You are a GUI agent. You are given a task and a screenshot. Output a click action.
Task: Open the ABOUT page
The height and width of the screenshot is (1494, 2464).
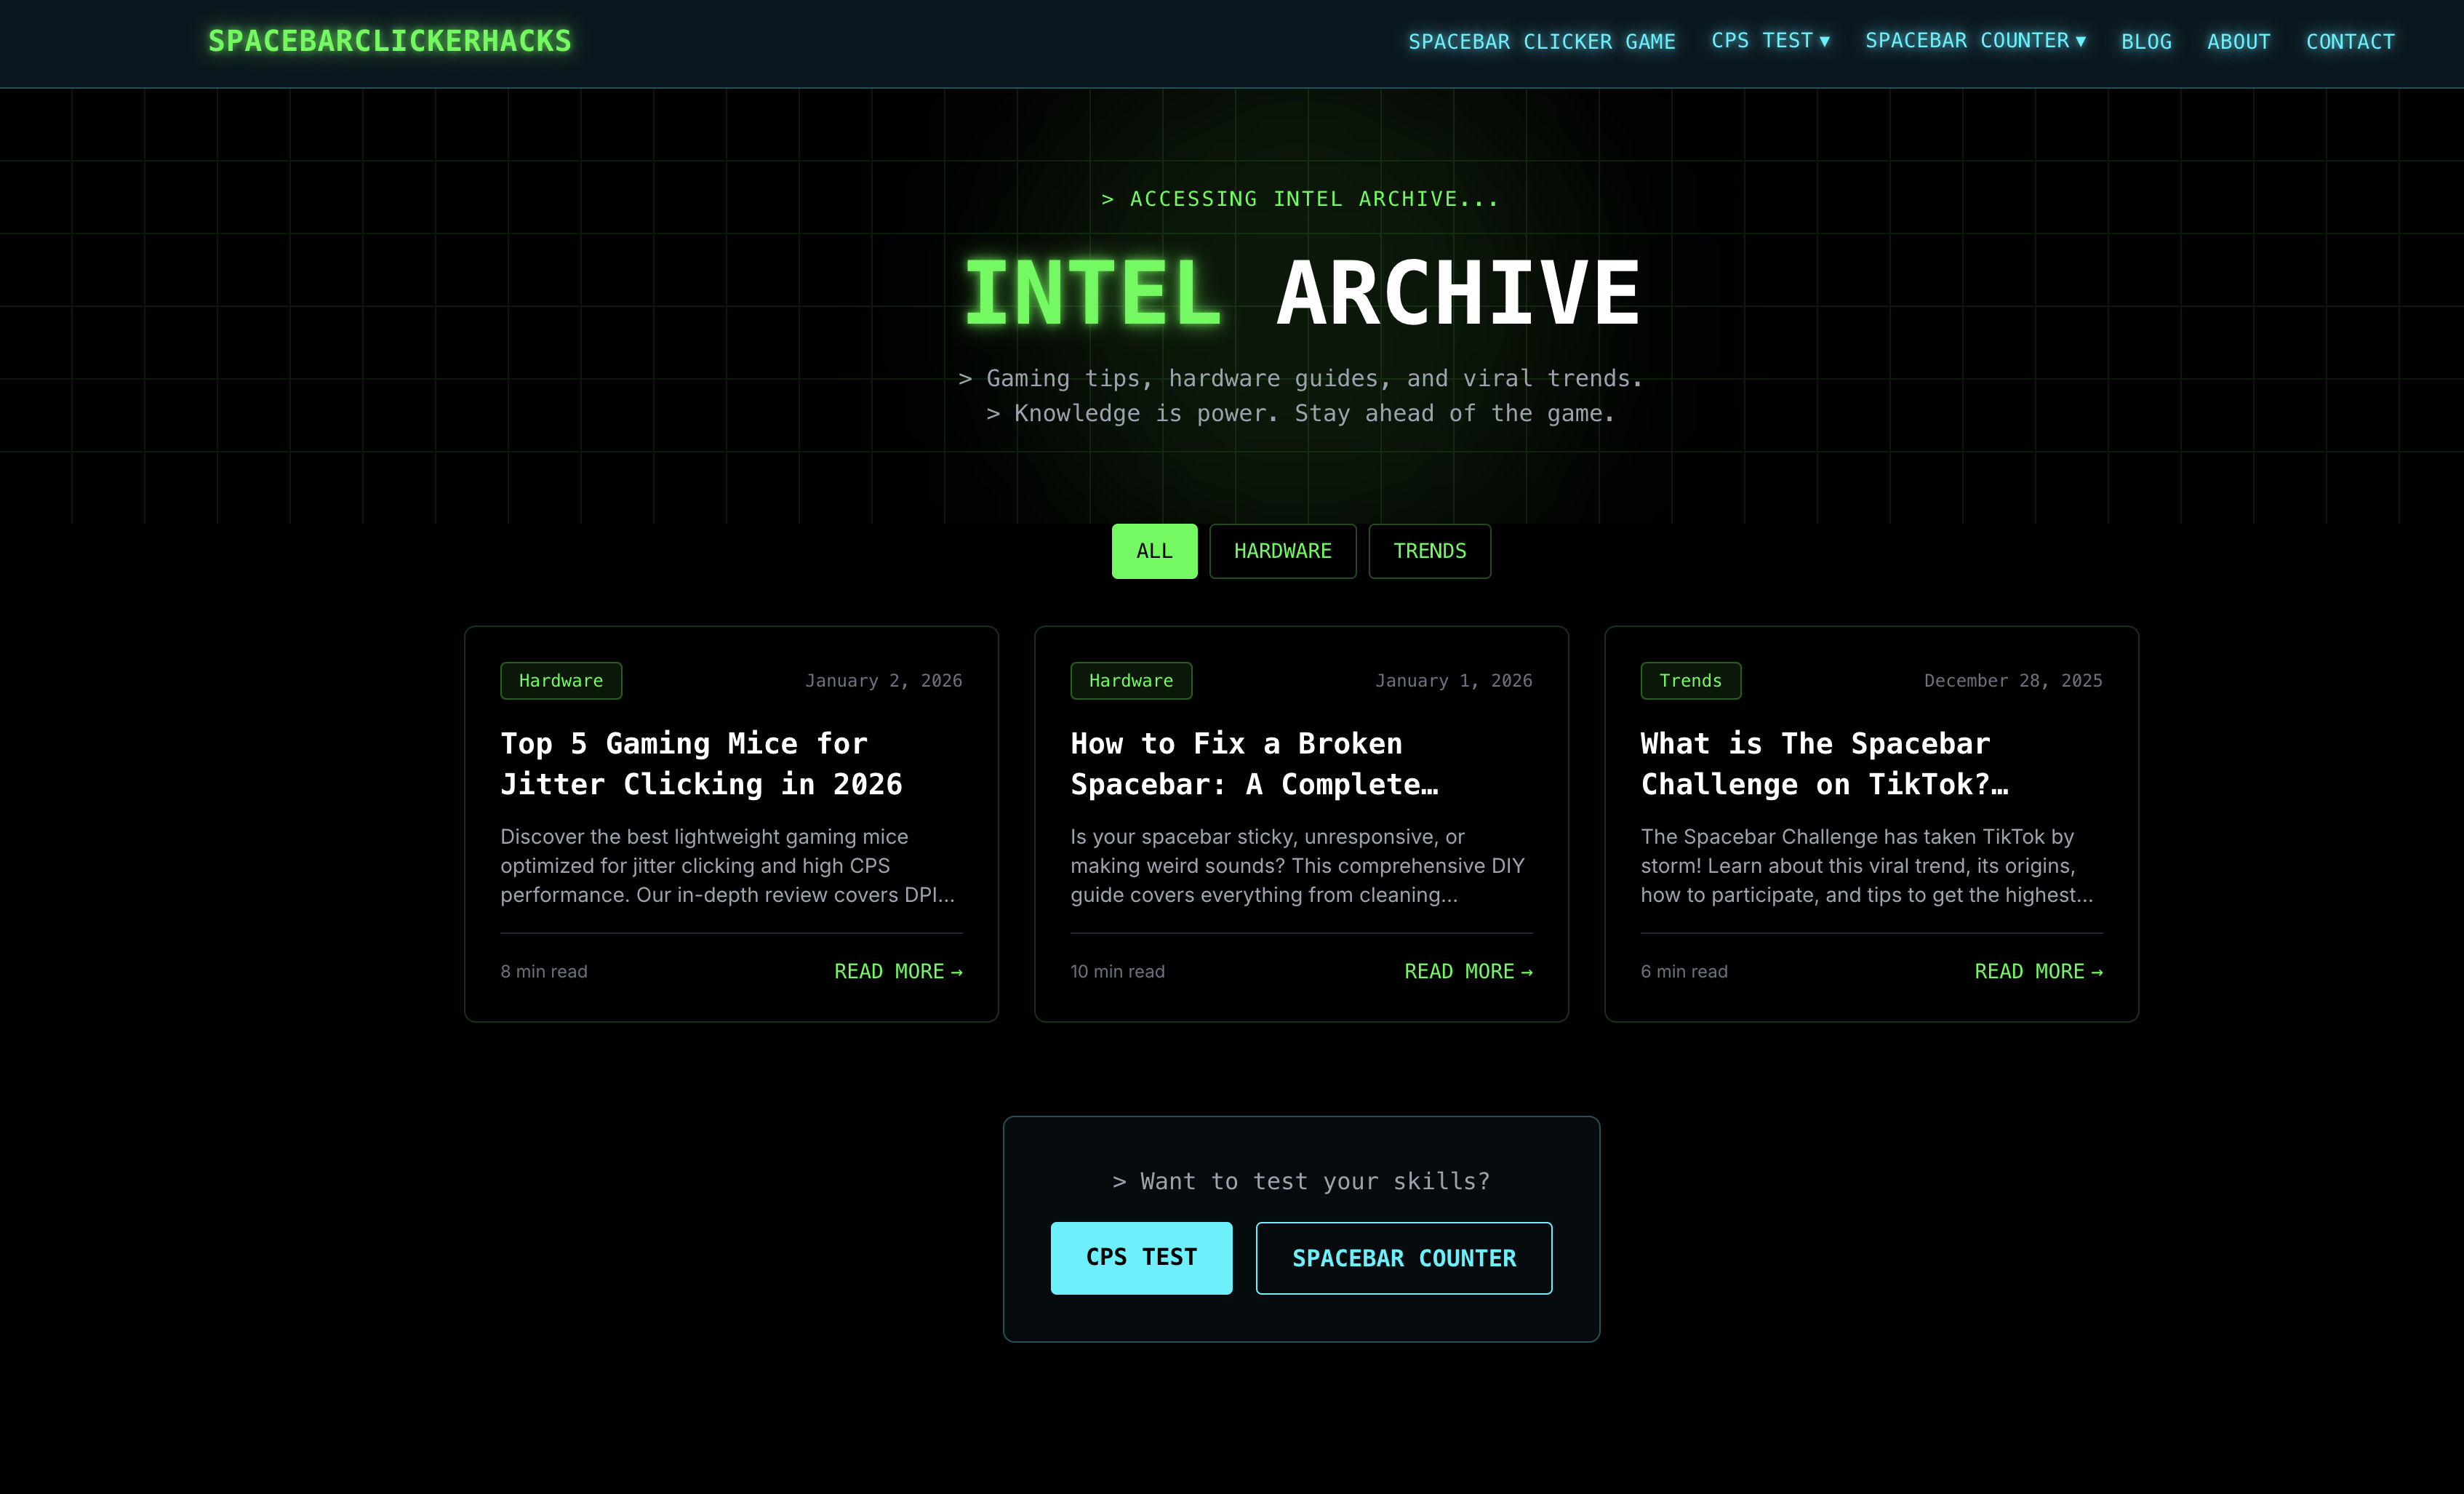[2239, 41]
